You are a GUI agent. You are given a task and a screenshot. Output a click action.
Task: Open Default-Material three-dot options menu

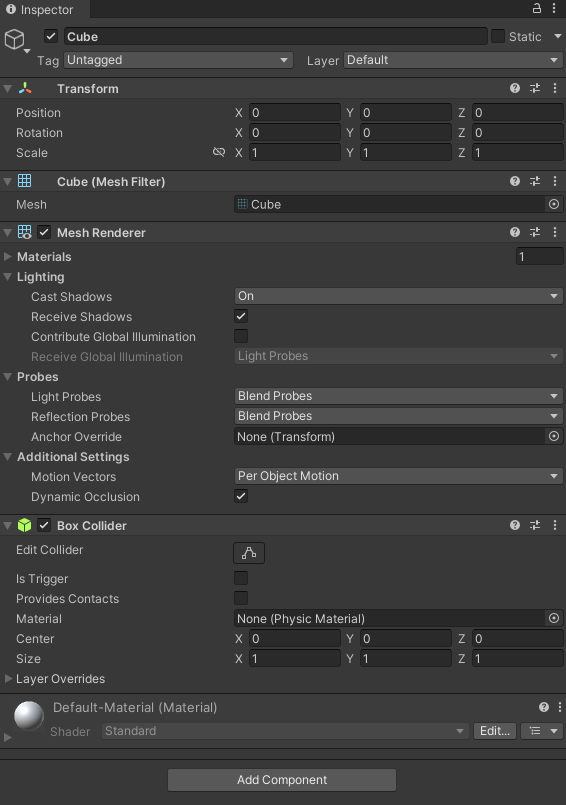click(560, 707)
